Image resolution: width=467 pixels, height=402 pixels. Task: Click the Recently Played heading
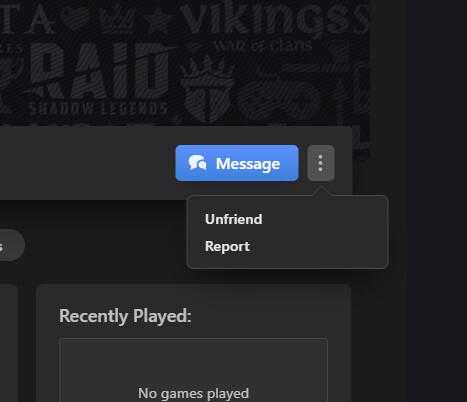tap(125, 316)
